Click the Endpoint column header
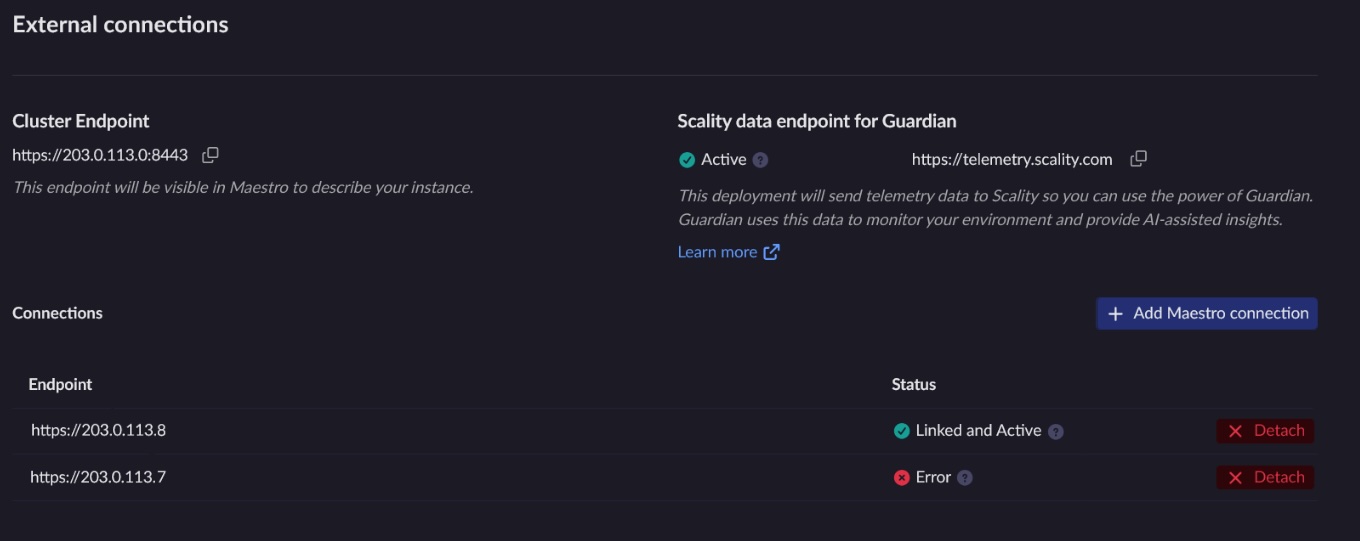The image size is (1360, 541). 60,384
